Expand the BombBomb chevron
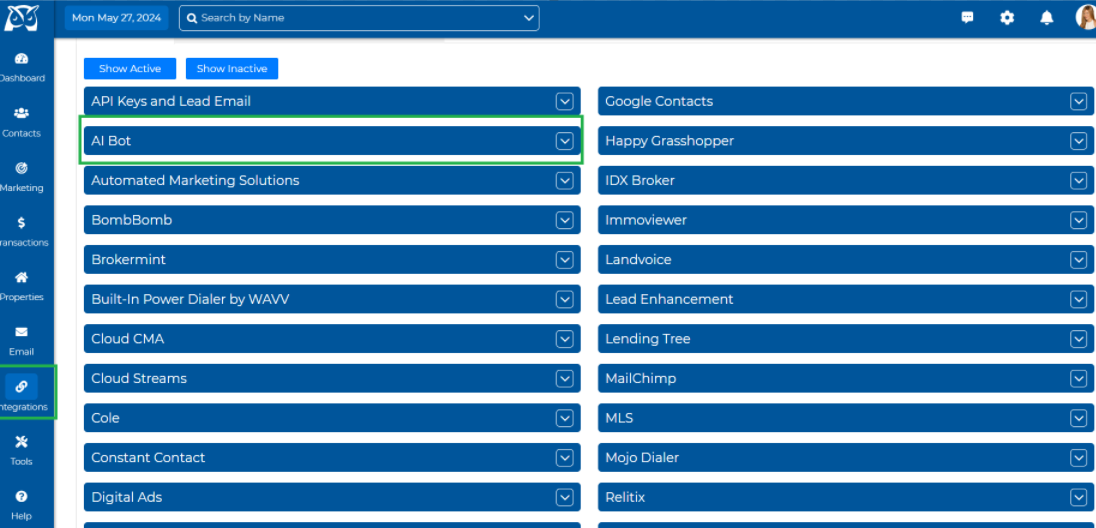1096x528 pixels. pos(565,220)
